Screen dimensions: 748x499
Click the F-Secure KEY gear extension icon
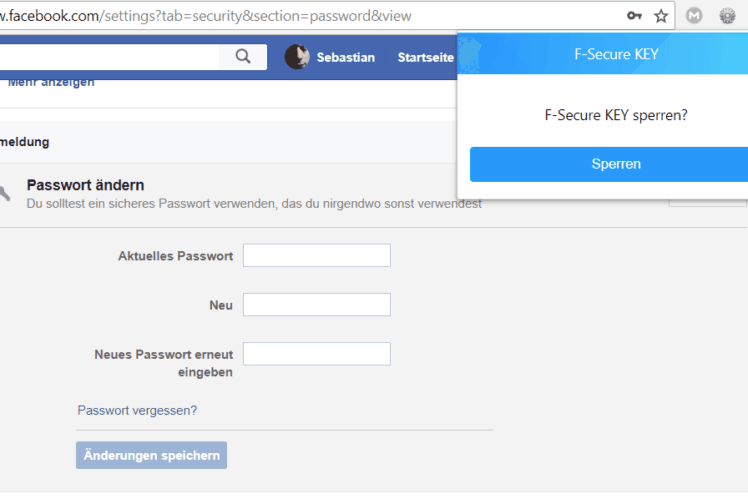(x=727, y=16)
